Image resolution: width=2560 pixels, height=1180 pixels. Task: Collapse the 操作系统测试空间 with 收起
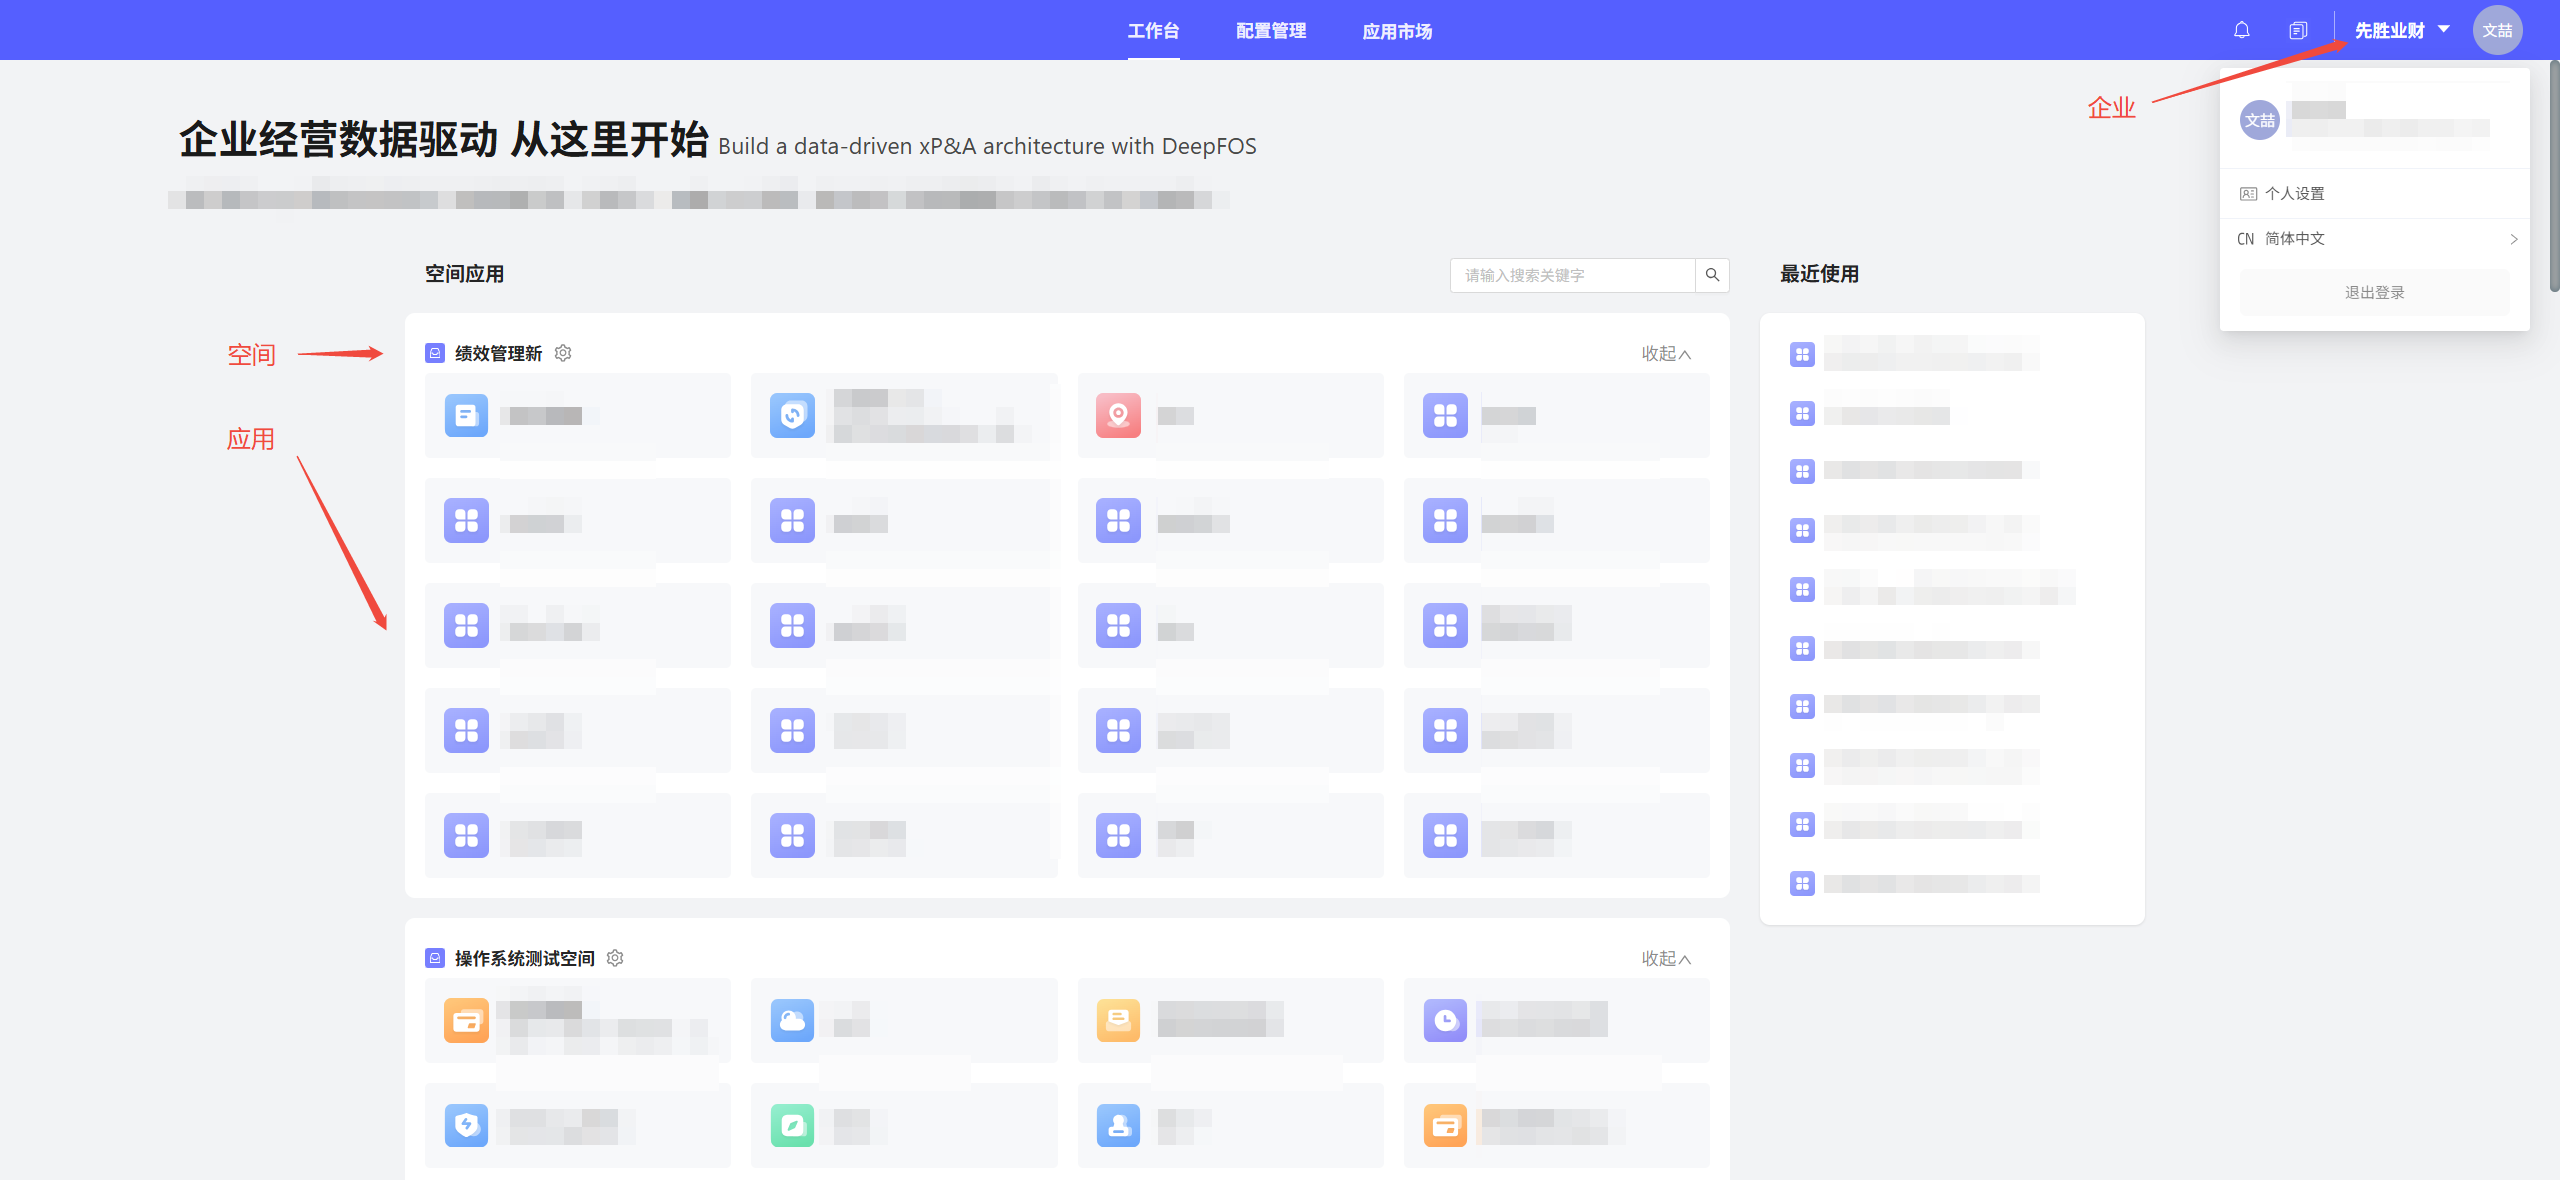coord(1666,958)
